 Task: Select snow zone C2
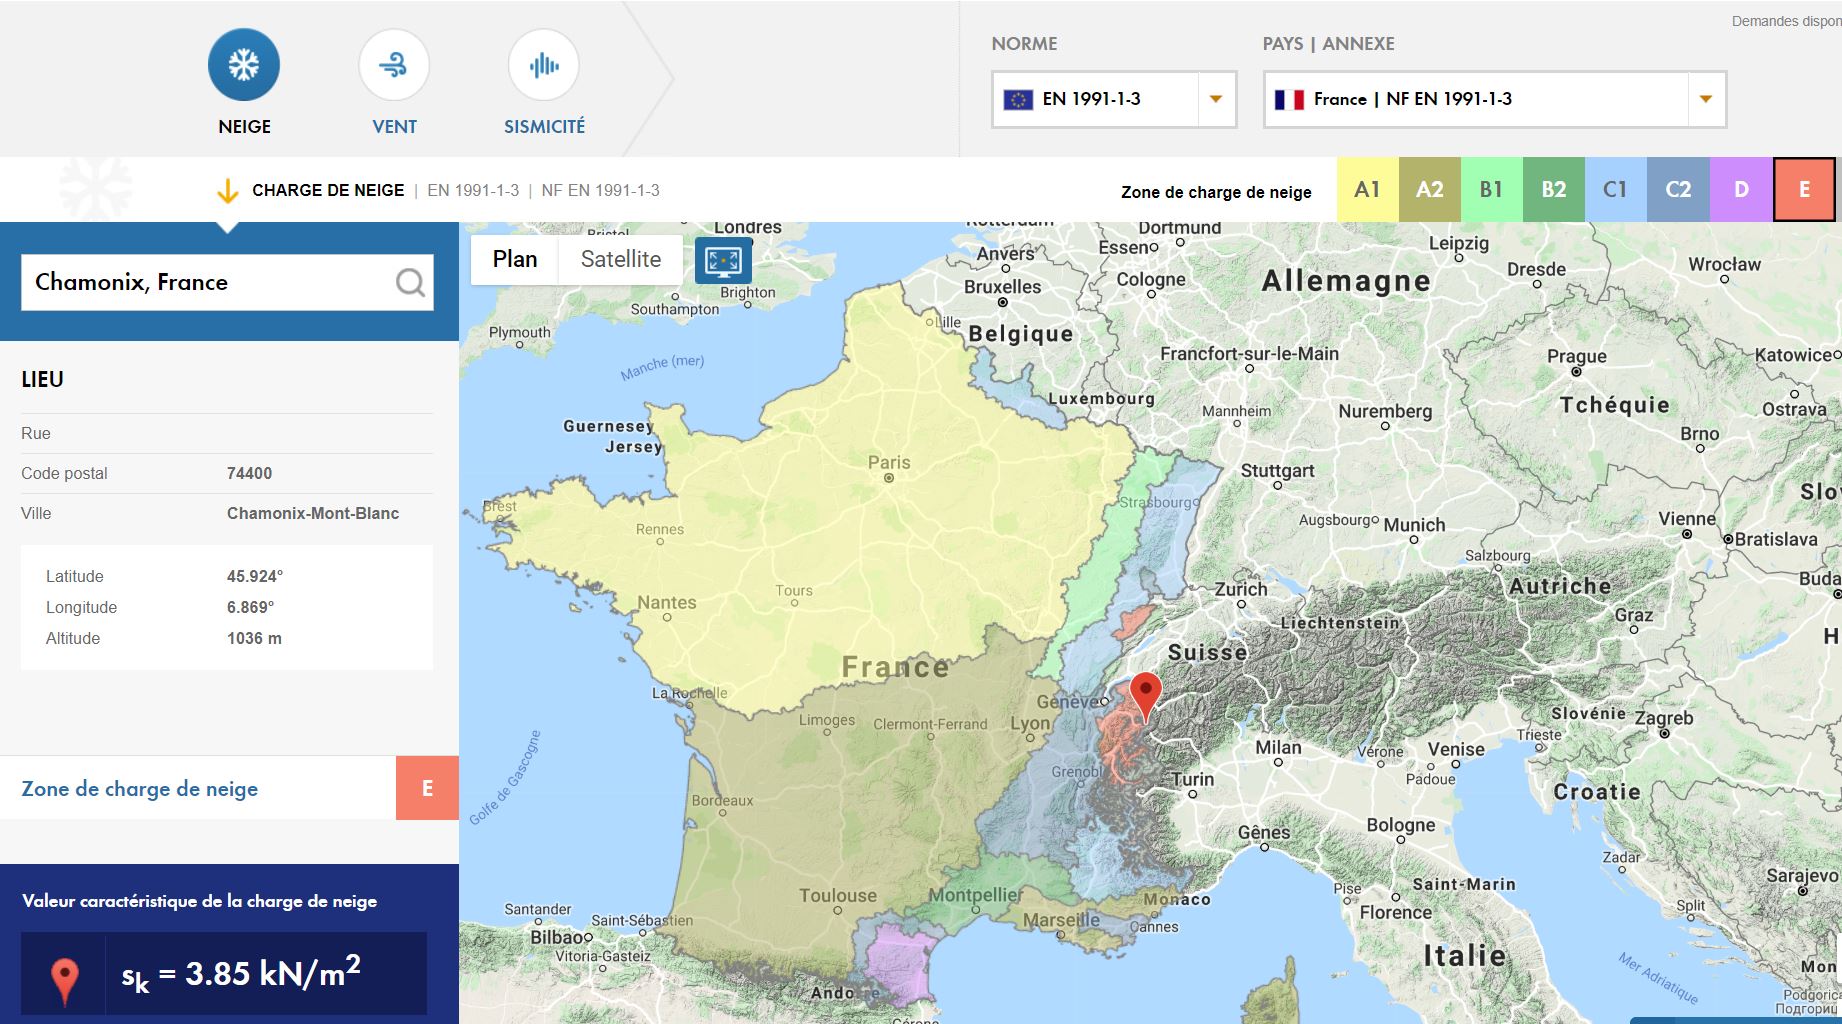pyautogui.click(x=1679, y=188)
